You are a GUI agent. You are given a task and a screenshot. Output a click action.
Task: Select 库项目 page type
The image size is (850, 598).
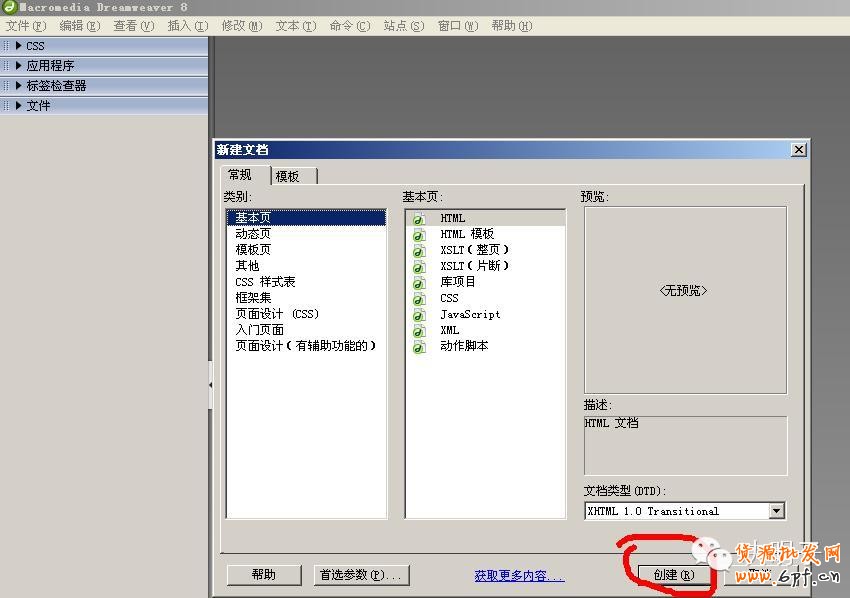(485, 282)
